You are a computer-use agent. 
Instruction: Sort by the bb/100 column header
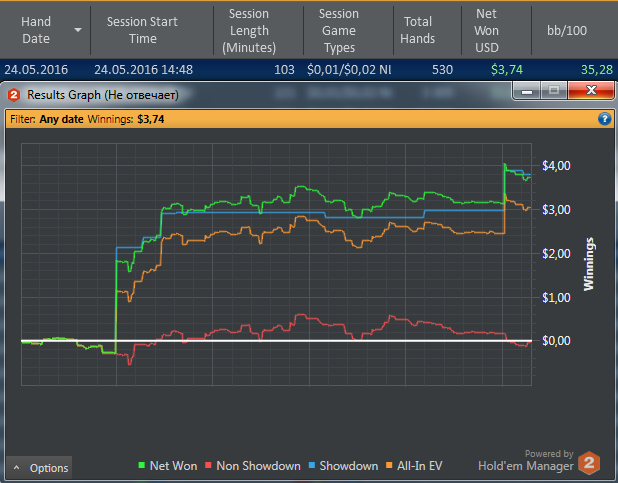click(x=567, y=30)
